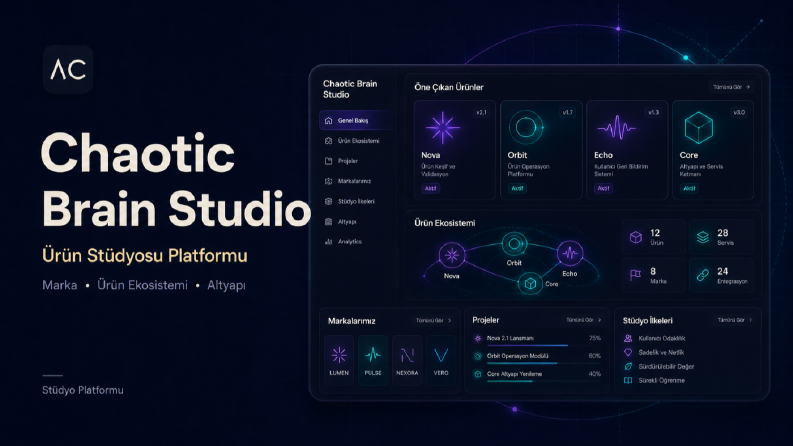Click the Orbit ring icon in product card
This screenshot has width=793, height=446.
526,127
